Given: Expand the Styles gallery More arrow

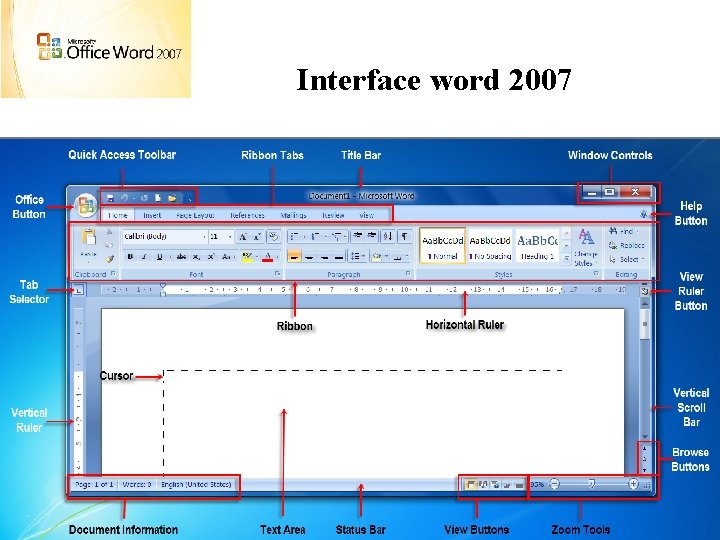Looking at the screenshot, I should tap(566, 259).
